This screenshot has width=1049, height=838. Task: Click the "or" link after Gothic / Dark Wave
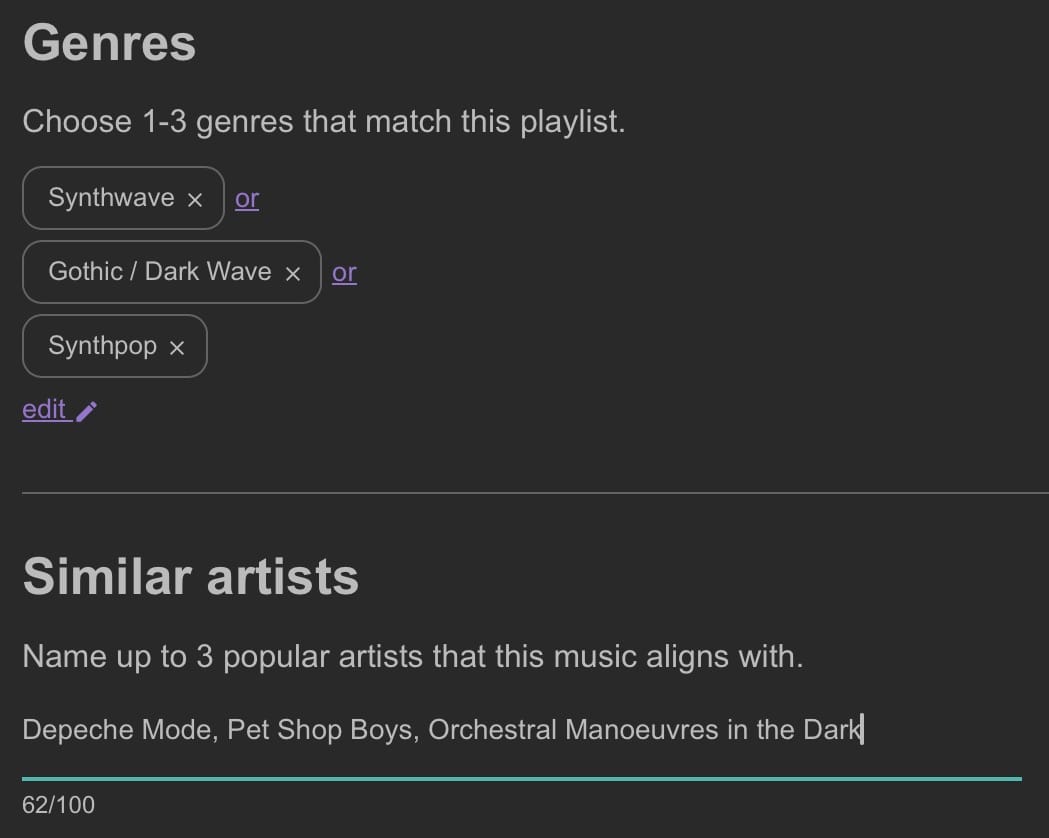(x=344, y=272)
